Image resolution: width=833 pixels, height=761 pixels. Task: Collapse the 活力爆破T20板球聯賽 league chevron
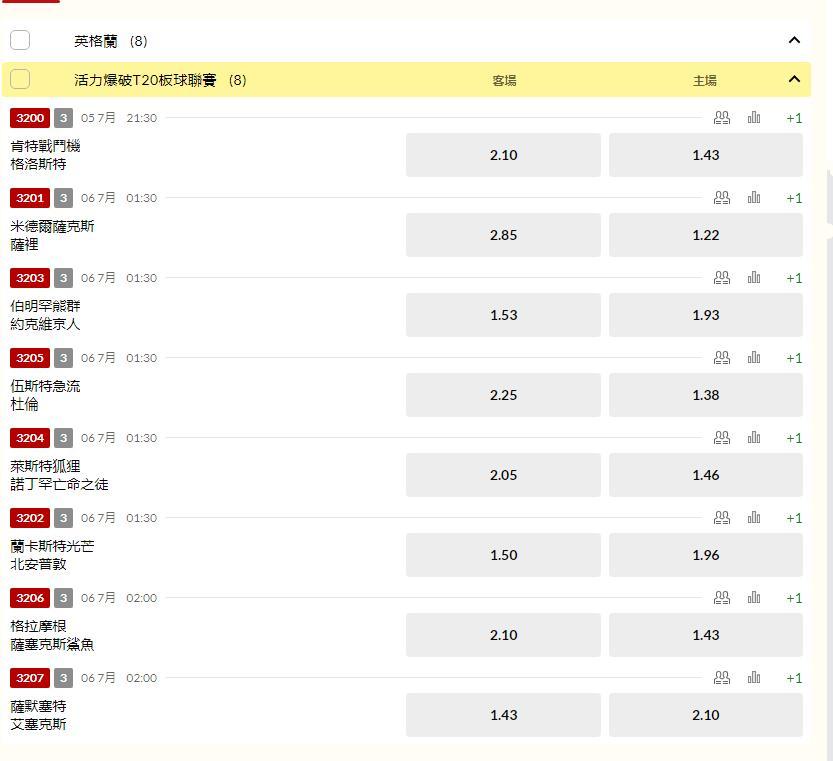pos(794,79)
